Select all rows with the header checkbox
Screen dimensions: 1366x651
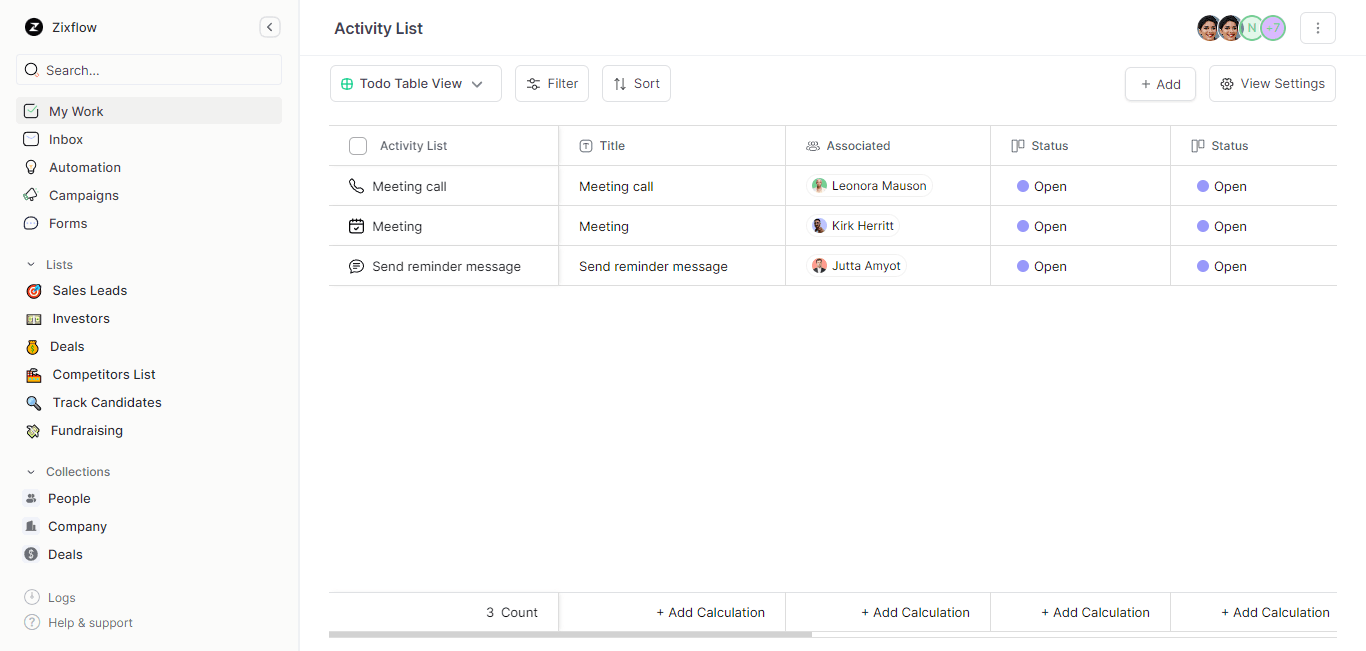tap(357, 145)
